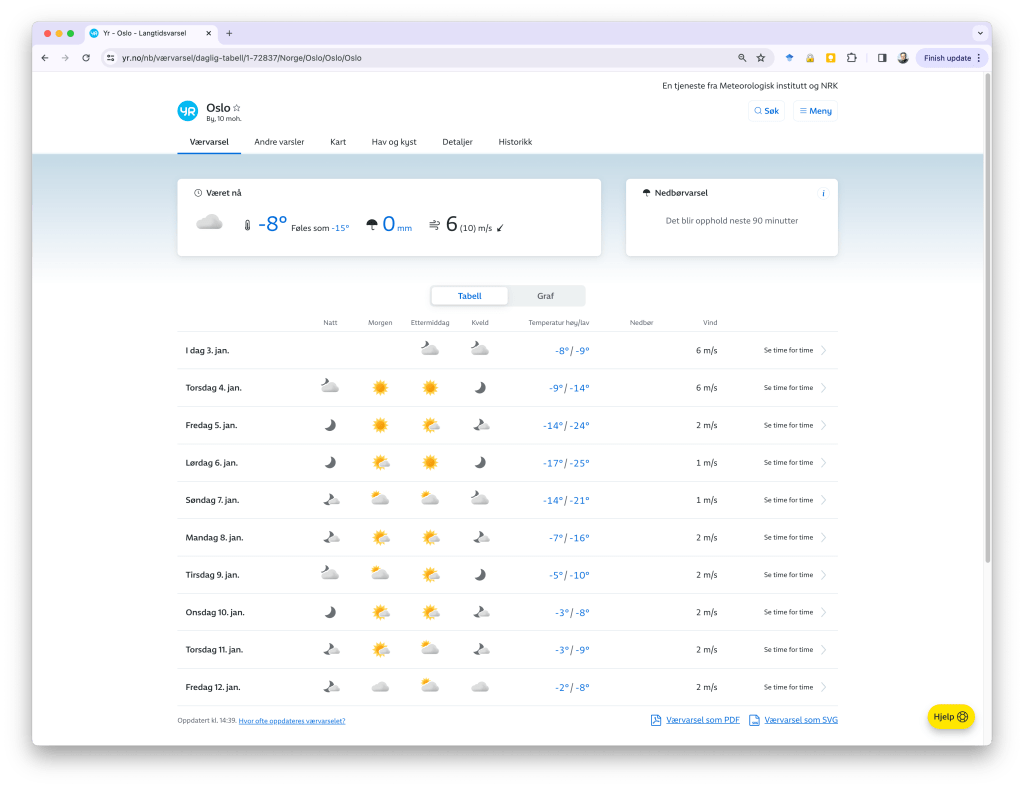Open the Nedbørvarsel info icon
1024x788 pixels.
pos(822,194)
